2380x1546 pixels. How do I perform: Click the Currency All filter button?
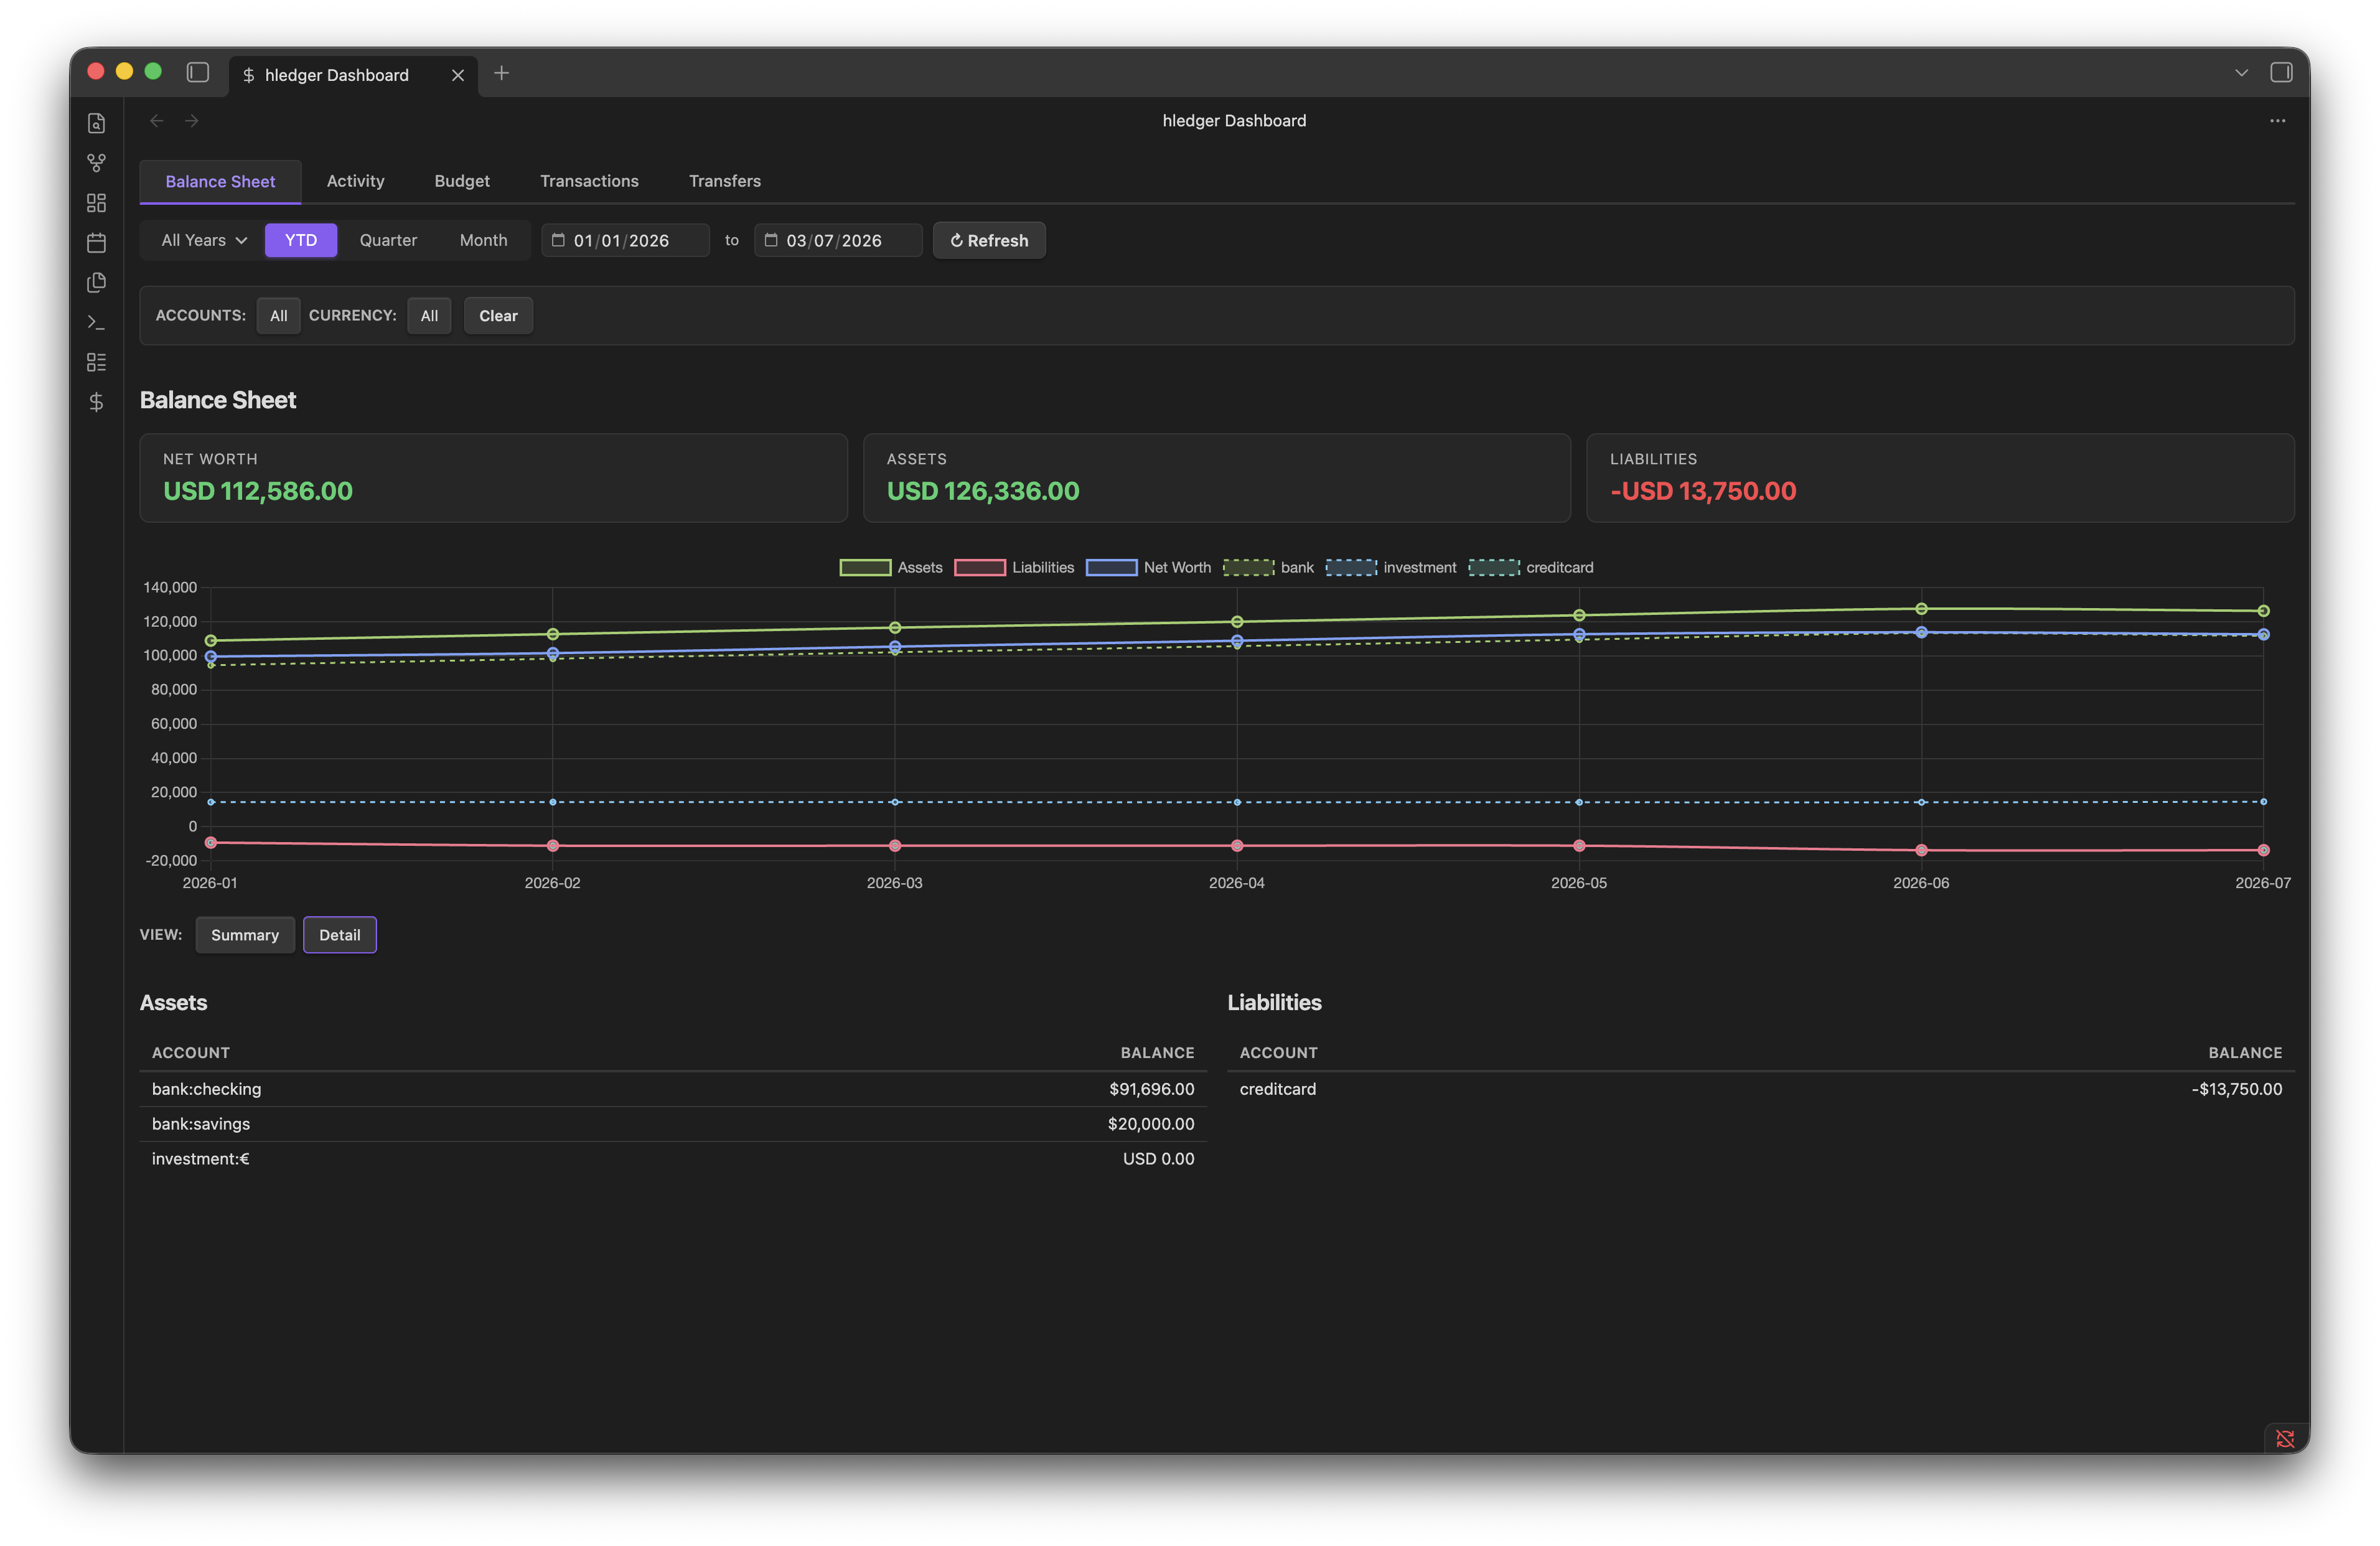429,315
